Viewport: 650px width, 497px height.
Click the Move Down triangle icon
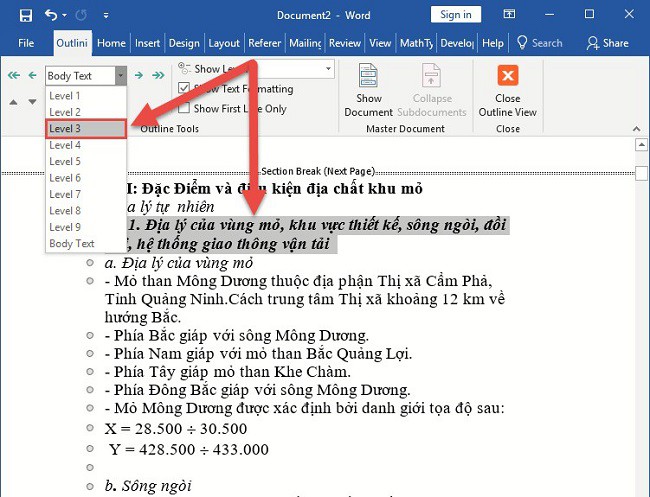click(32, 102)
